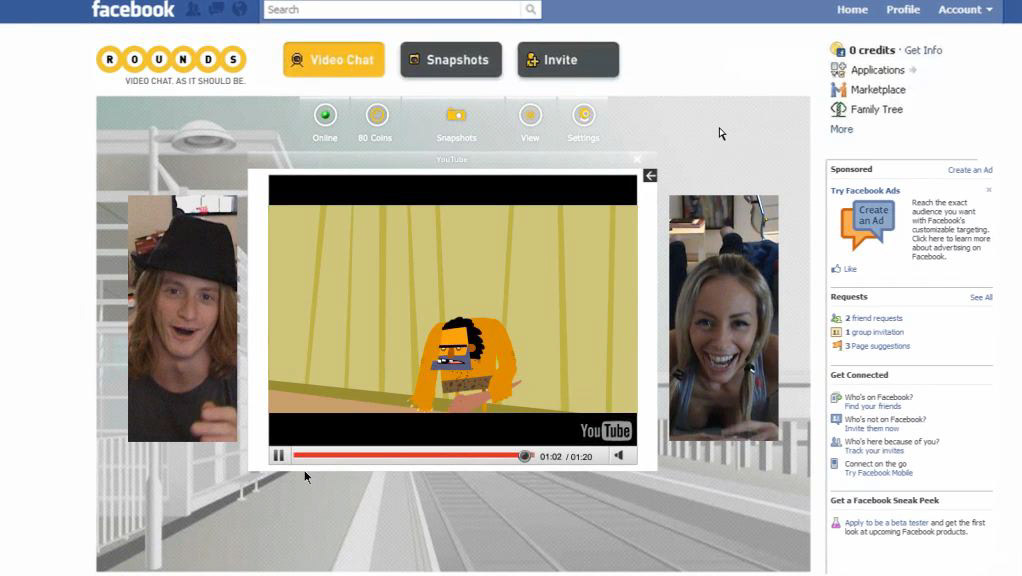
Task: Mute the video with speaker icon
Action: point(619,456)
